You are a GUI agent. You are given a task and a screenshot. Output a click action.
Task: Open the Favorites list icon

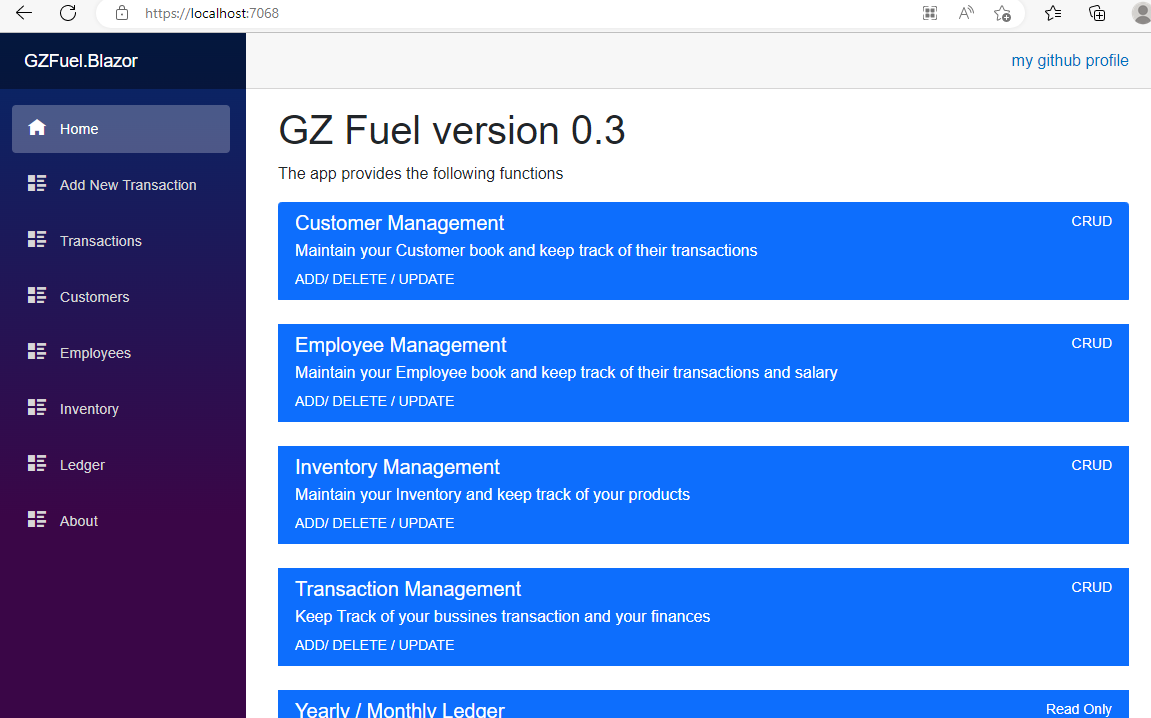point(1053,12)
